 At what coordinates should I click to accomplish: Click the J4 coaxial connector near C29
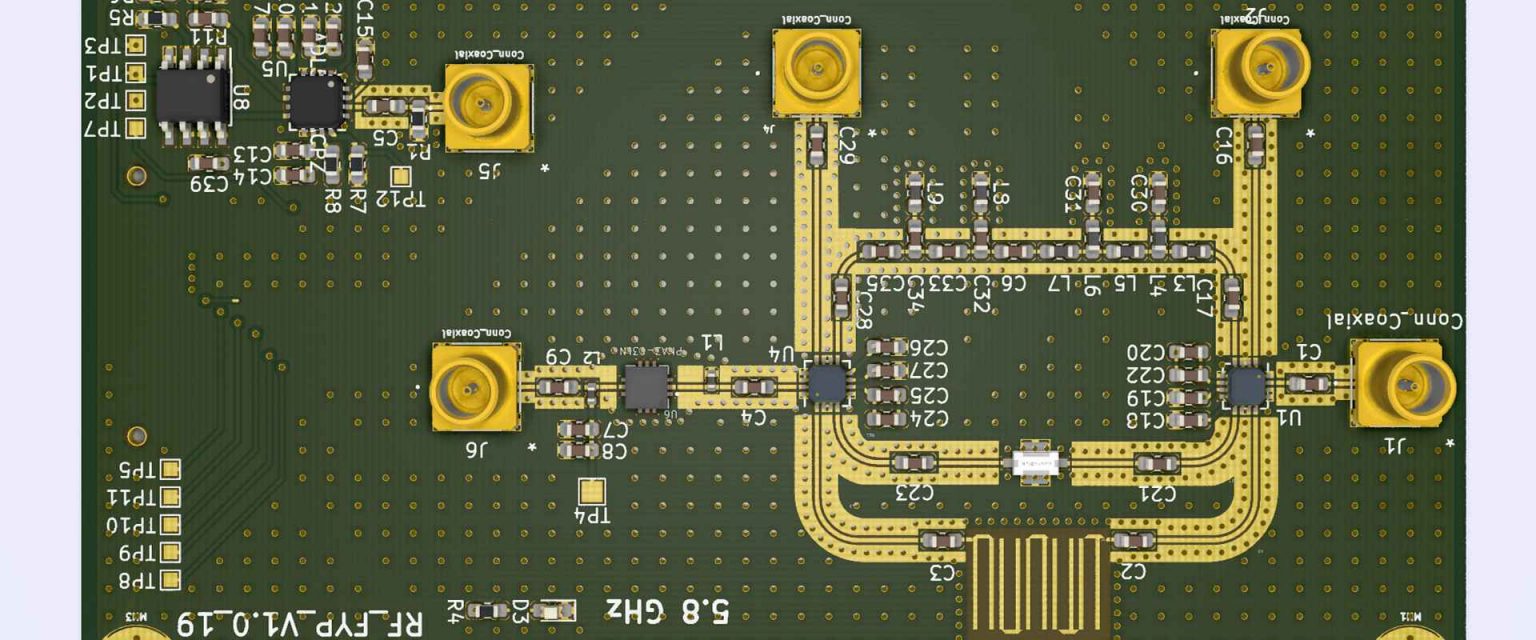[818, 70]
